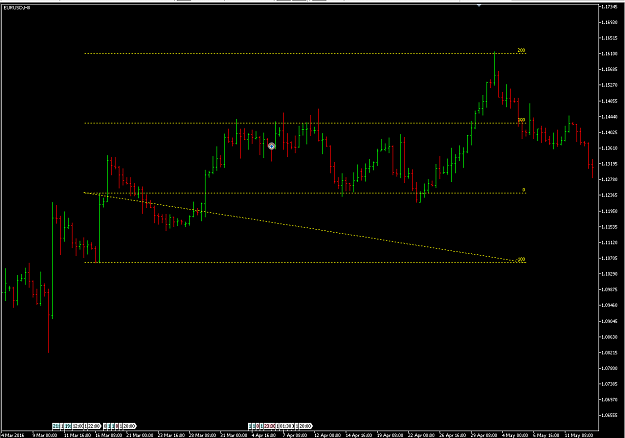Screen dimensions: 625x438
Task: Click the 12 Apr 00:00 time axis label
Action: (328, 435)
